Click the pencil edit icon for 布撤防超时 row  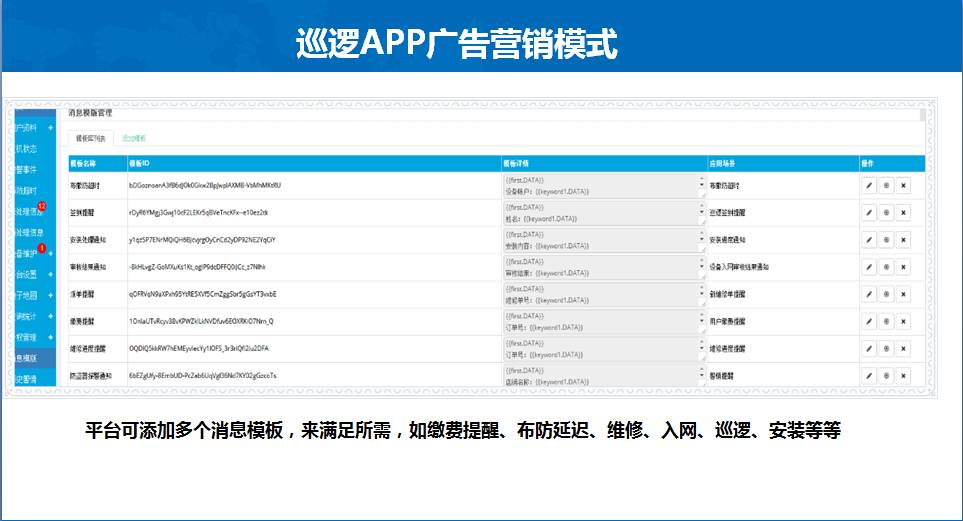coord(869,185)
